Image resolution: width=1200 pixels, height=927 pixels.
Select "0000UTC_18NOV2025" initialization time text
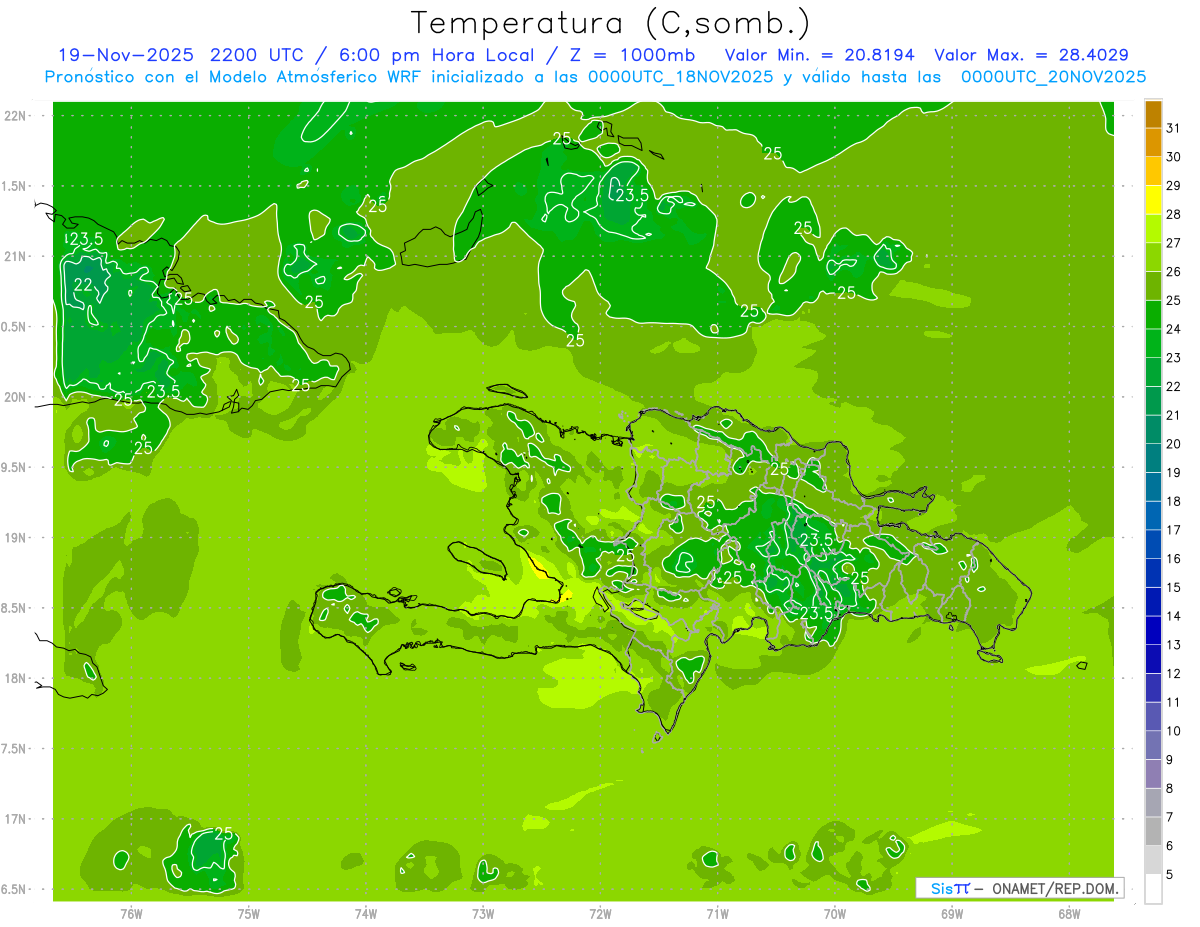[681, 76]
